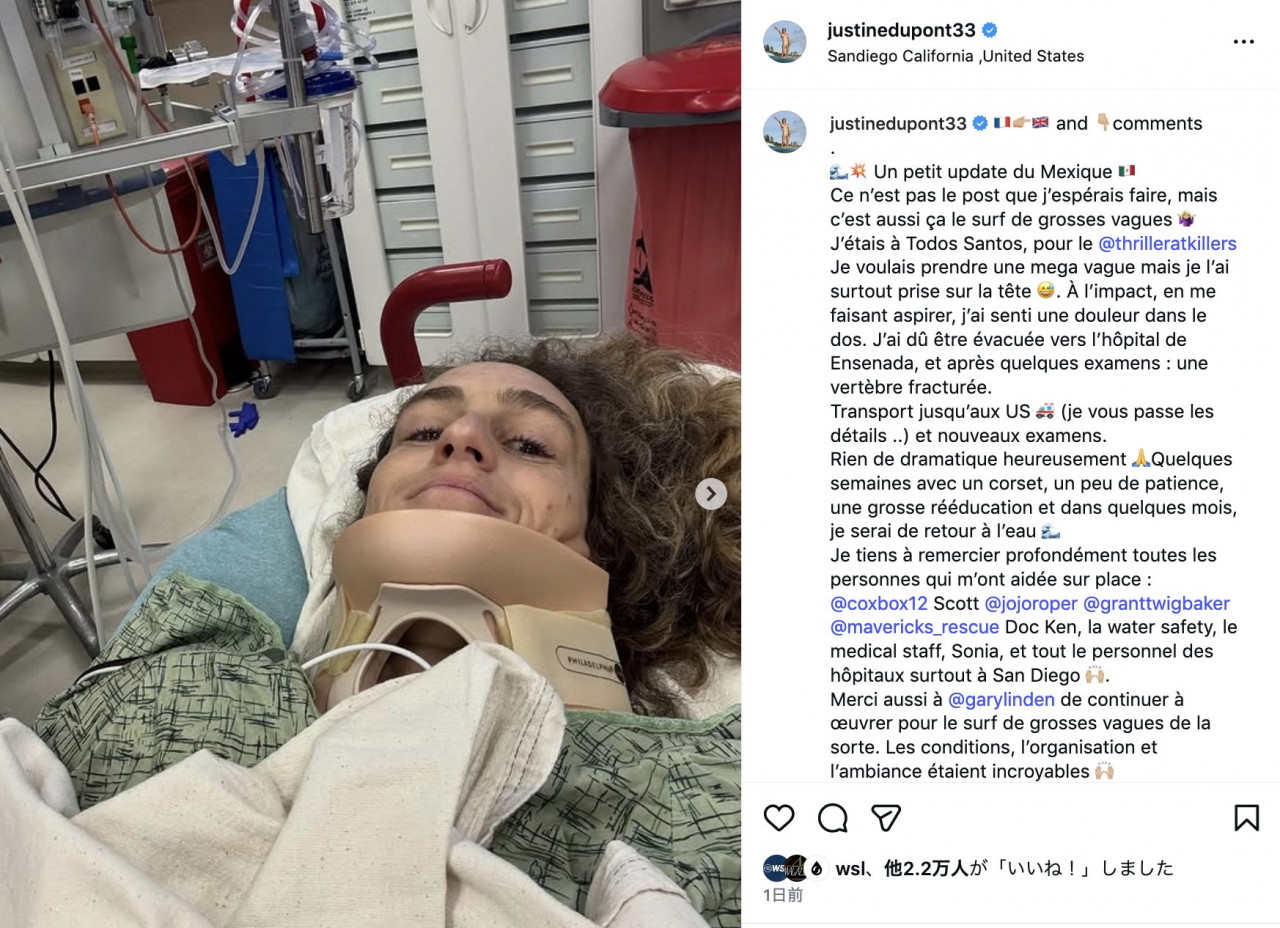Like the post with heart icon
1280x928 pixels.
point(779,818)
